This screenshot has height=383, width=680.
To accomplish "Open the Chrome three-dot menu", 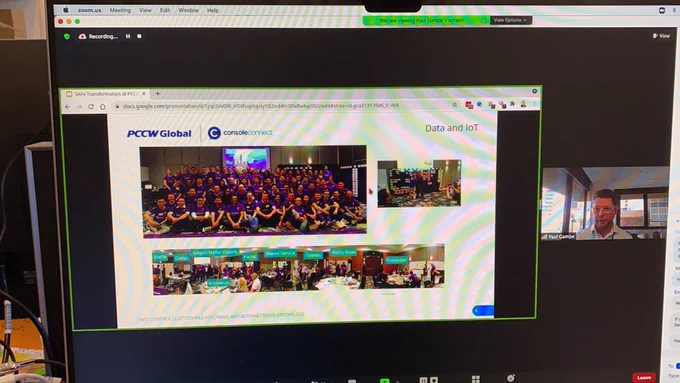I will click(534, 104).
